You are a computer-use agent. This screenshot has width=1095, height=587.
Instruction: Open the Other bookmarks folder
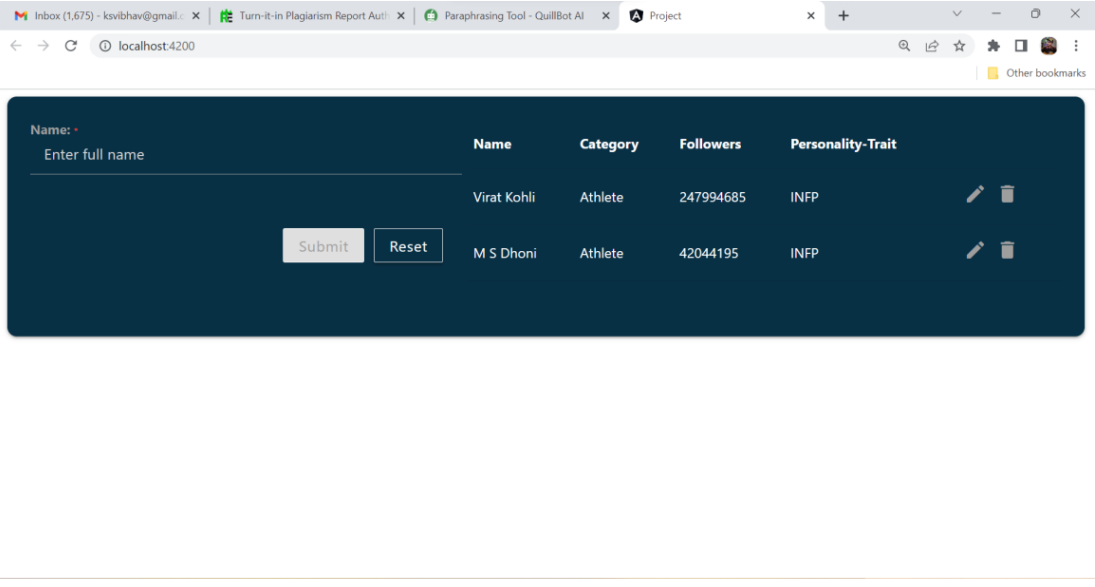1036,73
